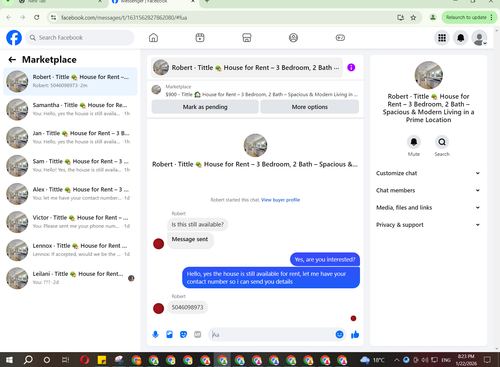500x367 pixels.
Task: Open Facebook notifications bell
Action: [461, 38]
